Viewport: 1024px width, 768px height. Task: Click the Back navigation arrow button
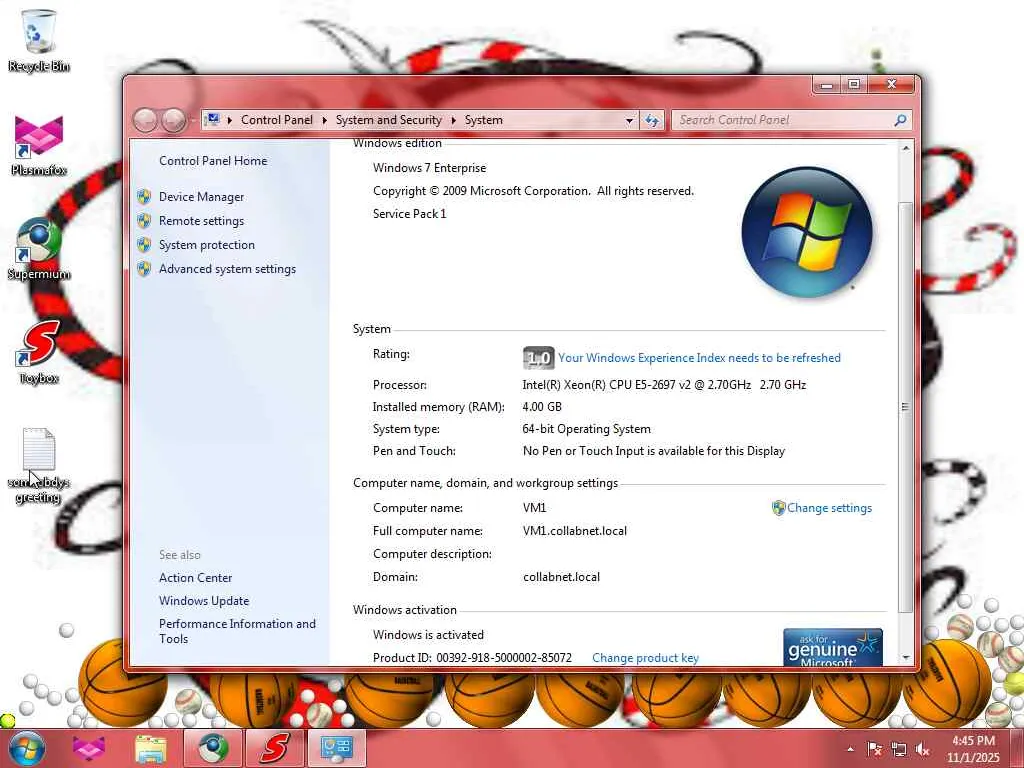coord(145,120)
